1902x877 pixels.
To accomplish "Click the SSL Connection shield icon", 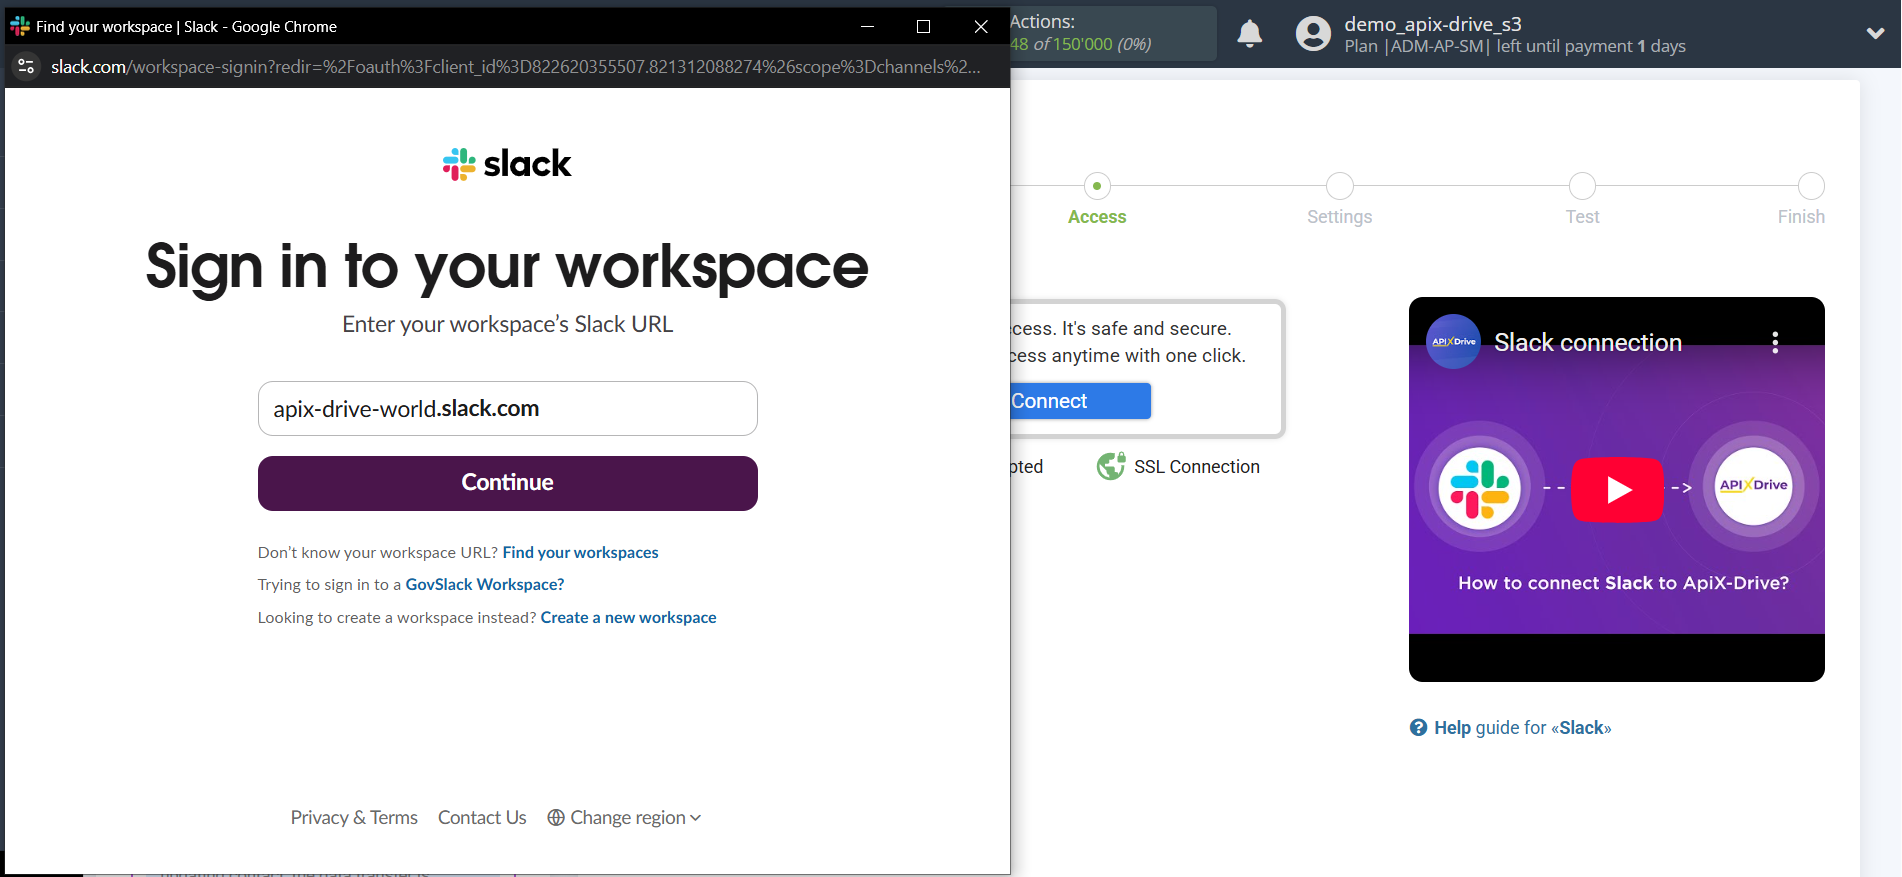I will [x=1111, y=466].
